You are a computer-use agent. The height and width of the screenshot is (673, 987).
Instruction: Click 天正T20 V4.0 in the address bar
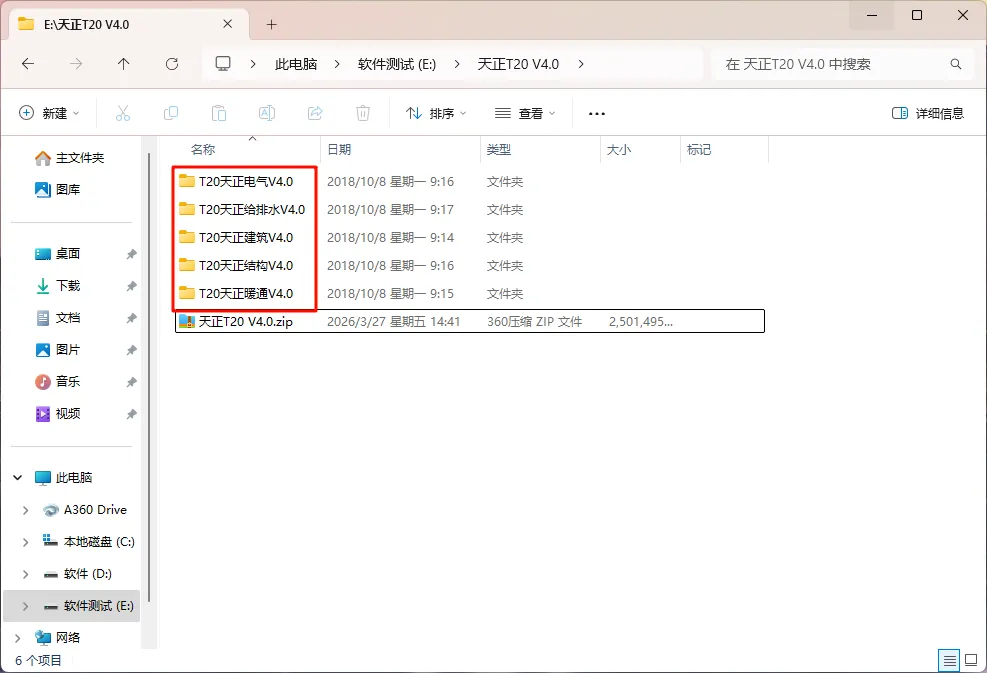518,64
